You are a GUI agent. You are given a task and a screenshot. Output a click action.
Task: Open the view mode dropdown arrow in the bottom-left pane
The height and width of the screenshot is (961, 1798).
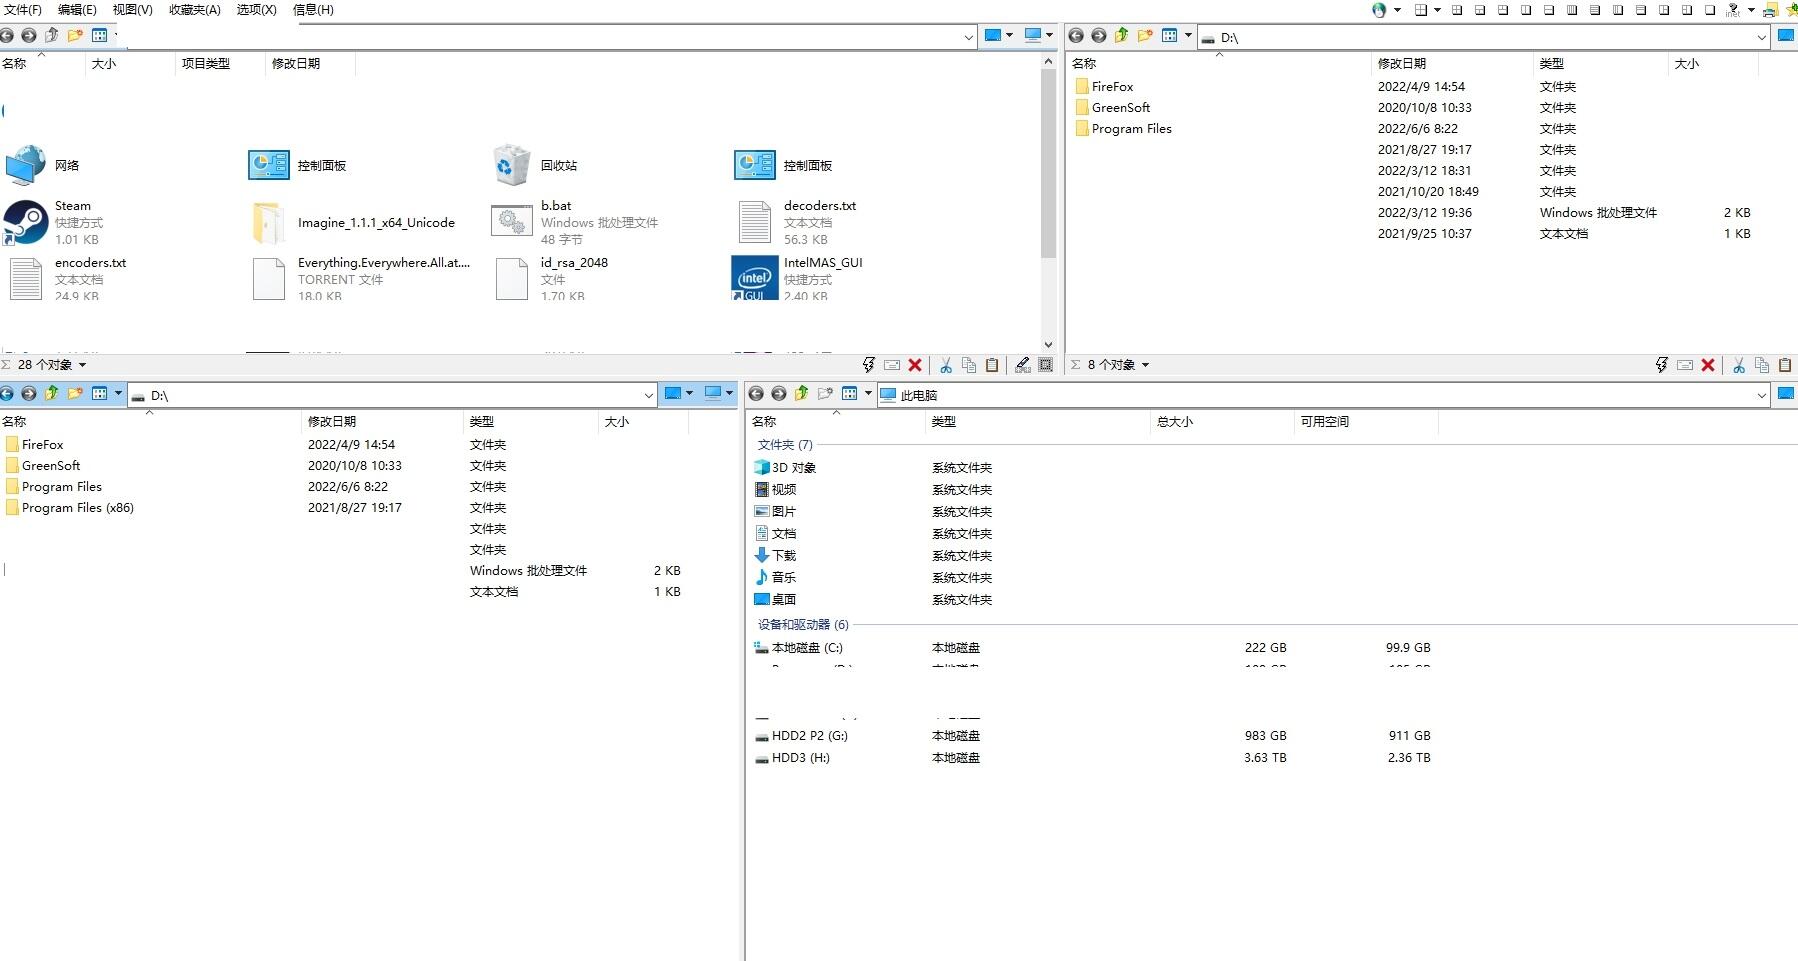coord(118,394)
